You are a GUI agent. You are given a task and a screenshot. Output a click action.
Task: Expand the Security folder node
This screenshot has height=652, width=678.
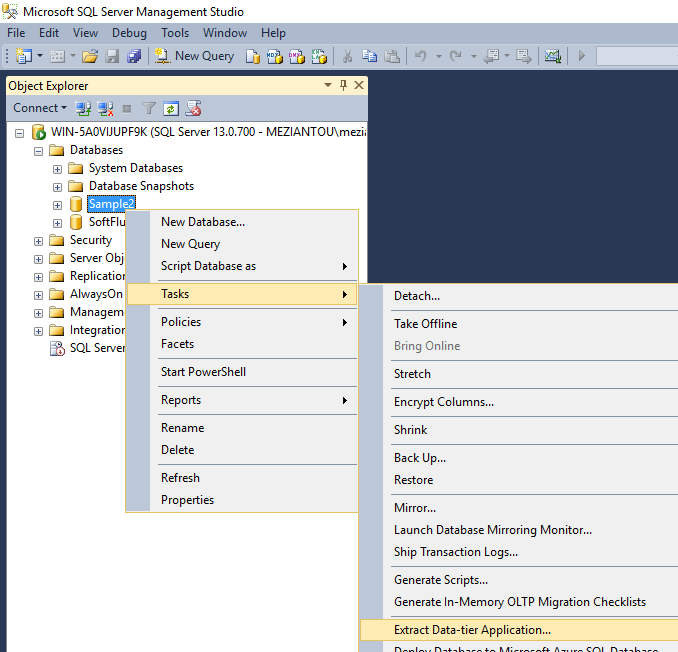coord(39,240)
